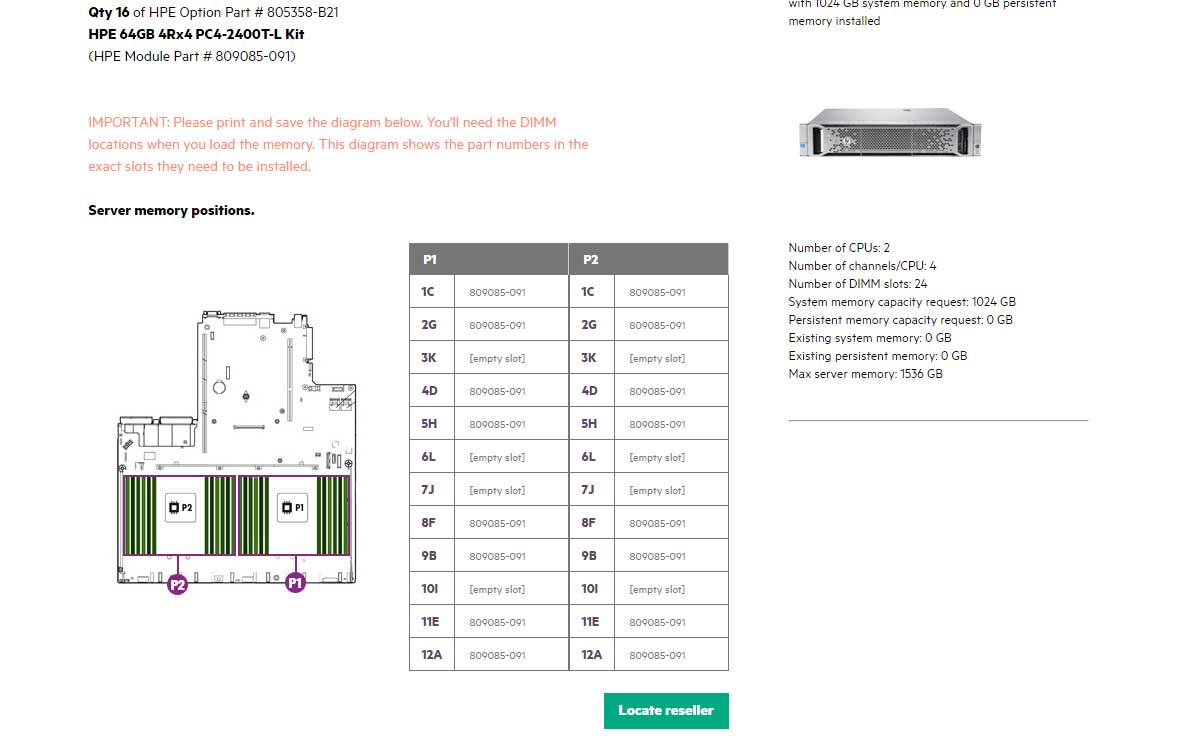1183x739 pixels.
Task: Select P2 slot 12A part number
Action: coord(657,655)
